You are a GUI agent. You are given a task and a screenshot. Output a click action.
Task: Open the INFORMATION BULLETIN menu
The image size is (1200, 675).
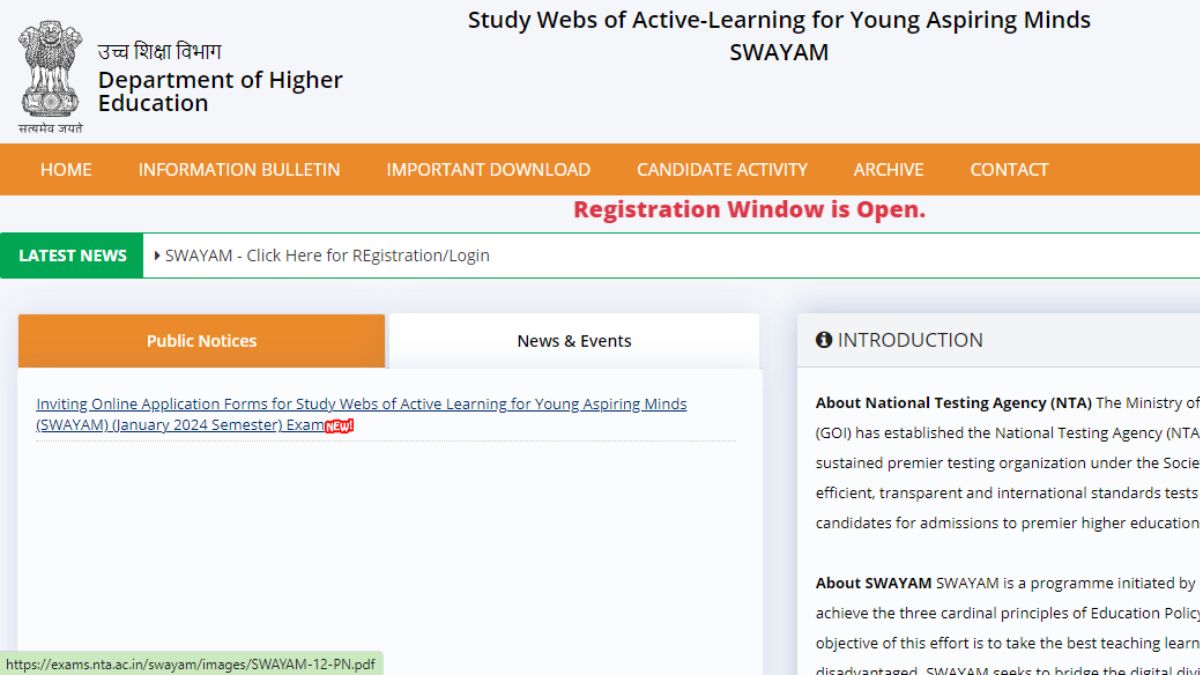(239, 170)
